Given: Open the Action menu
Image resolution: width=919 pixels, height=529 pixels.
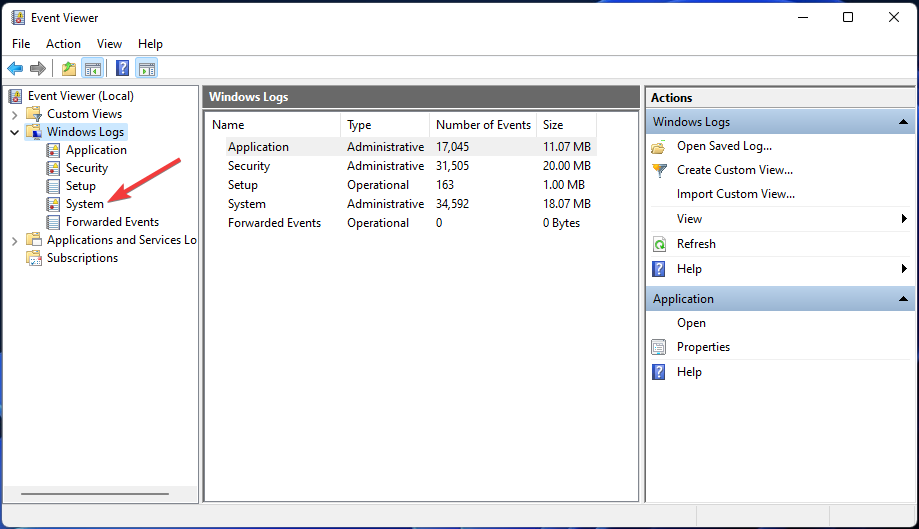Looking at the screenshot, I should click(x=63, y=44).
